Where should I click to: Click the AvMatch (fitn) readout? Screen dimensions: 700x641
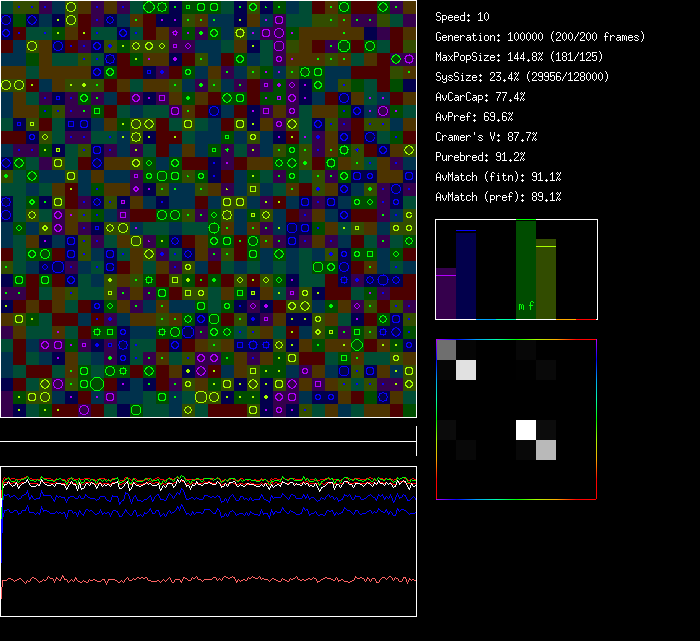click(x=498, y=177)
